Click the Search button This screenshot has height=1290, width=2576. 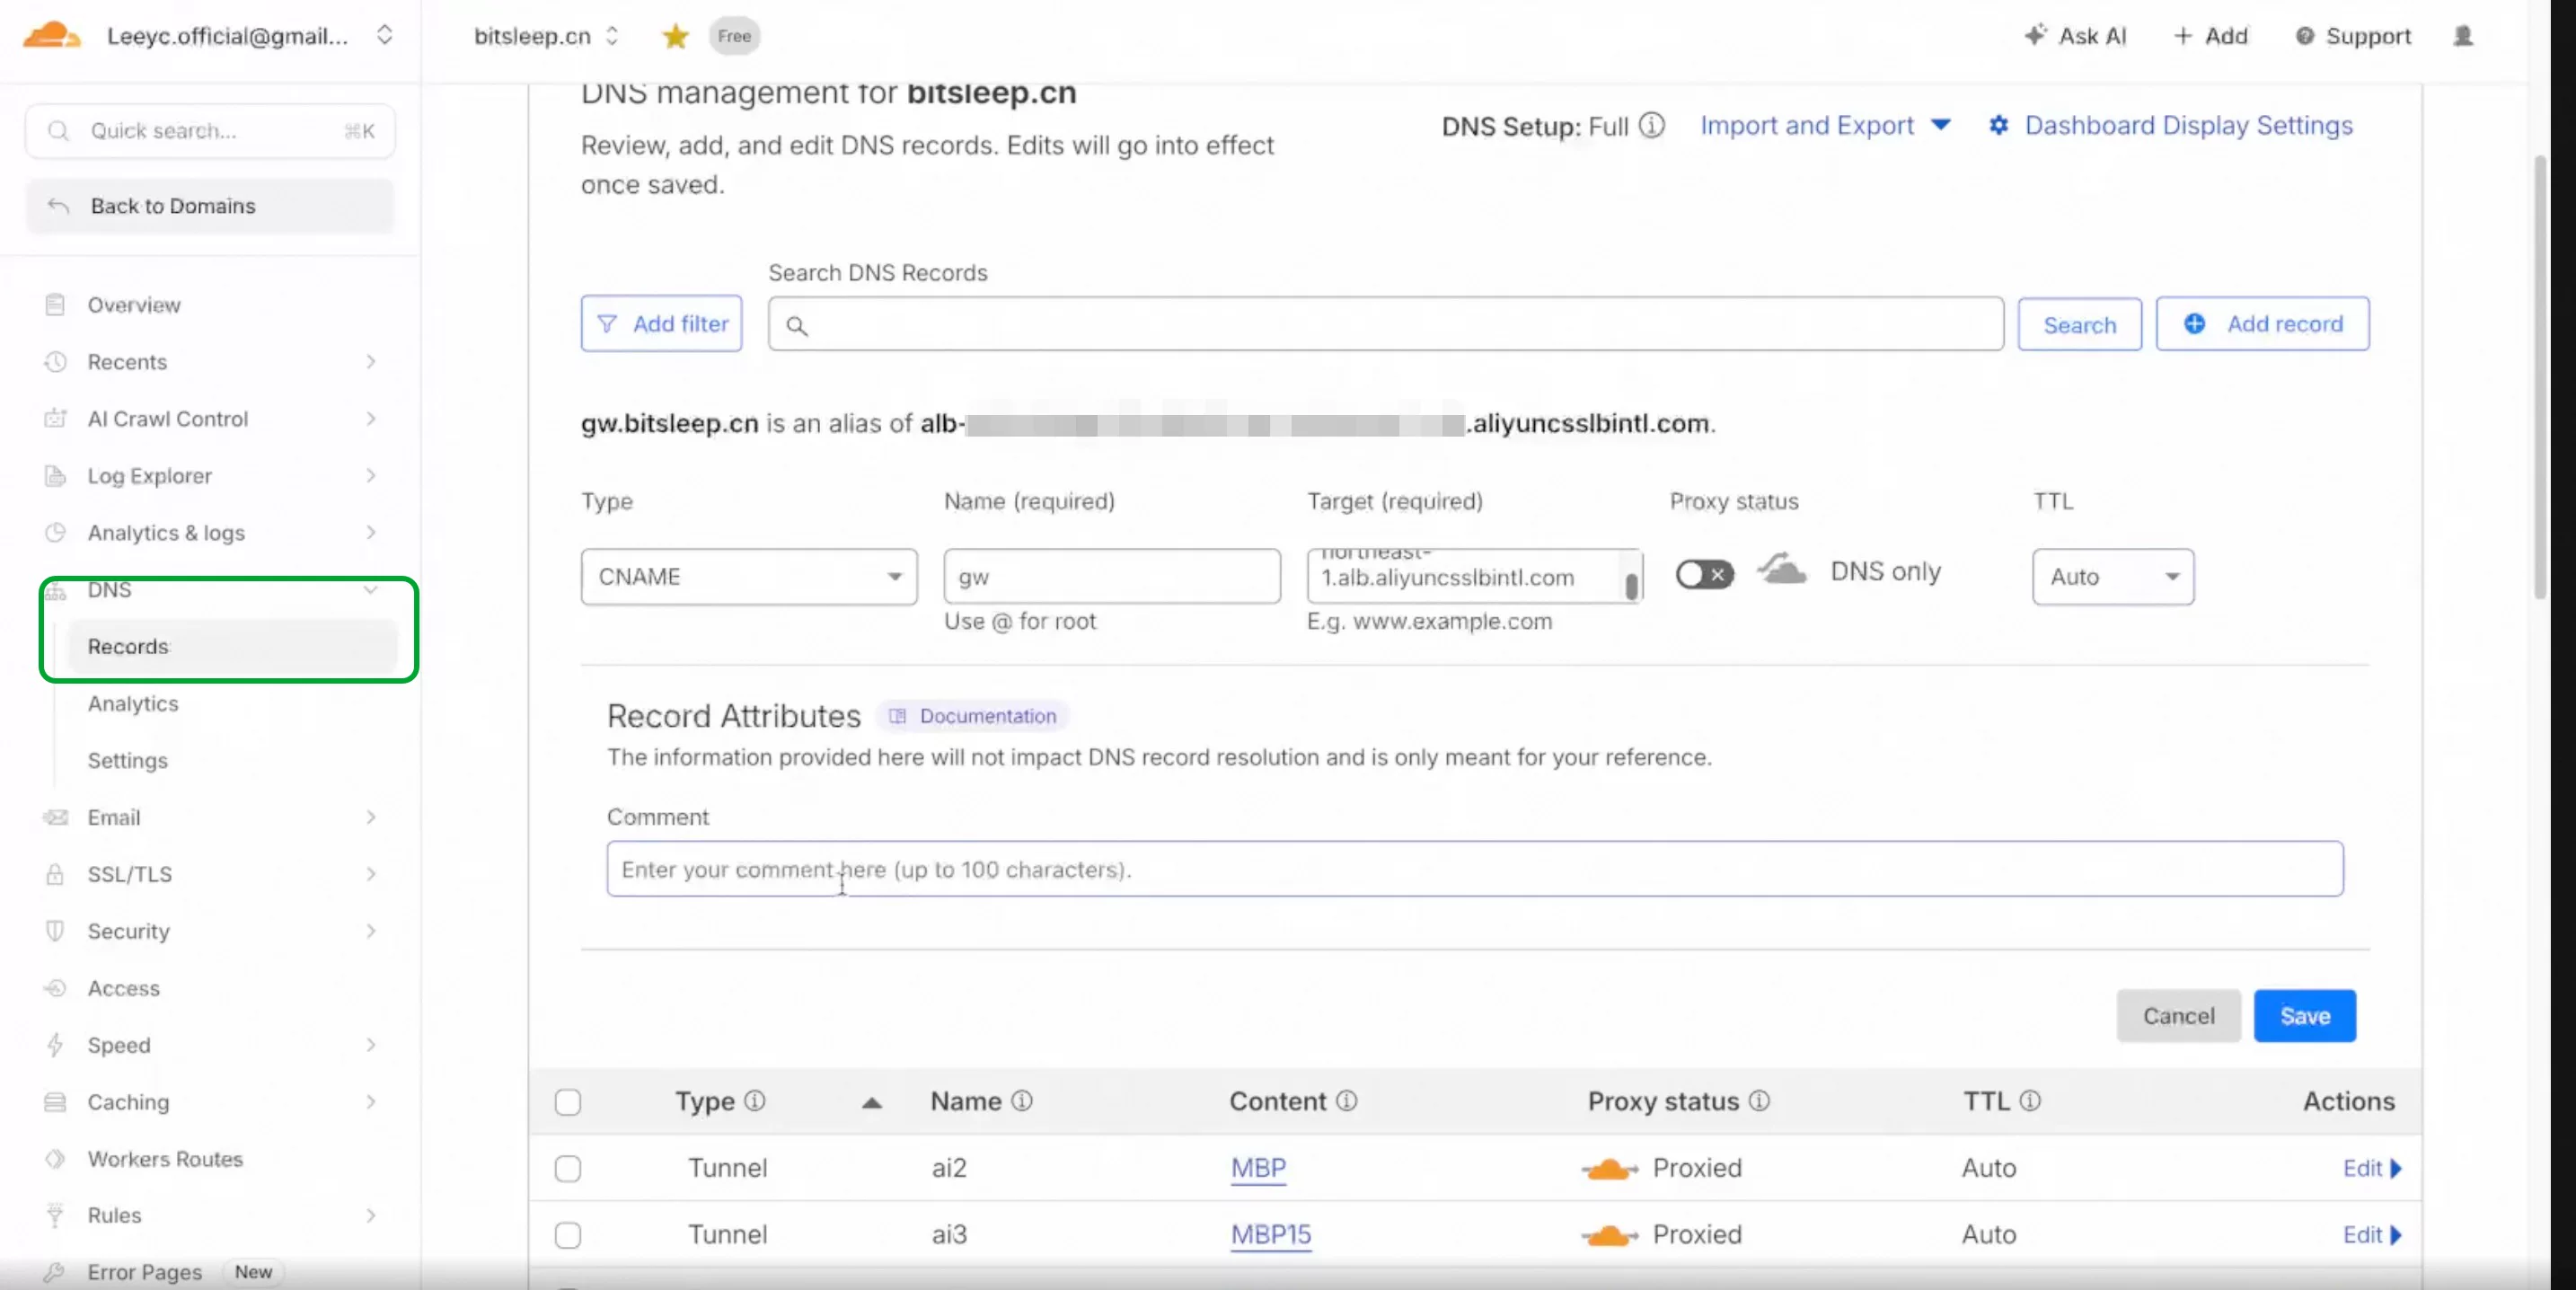(2080, 325)
